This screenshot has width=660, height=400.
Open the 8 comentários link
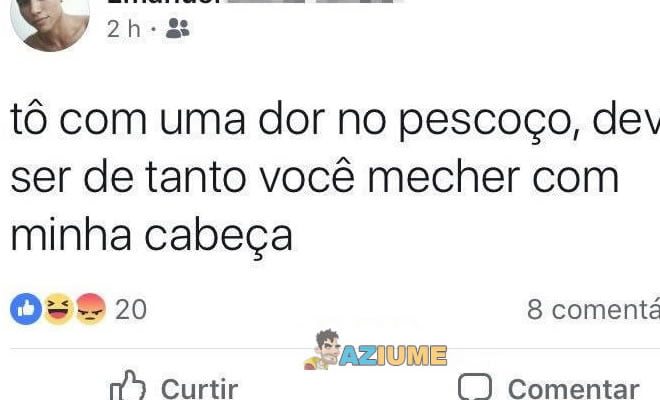593,310
